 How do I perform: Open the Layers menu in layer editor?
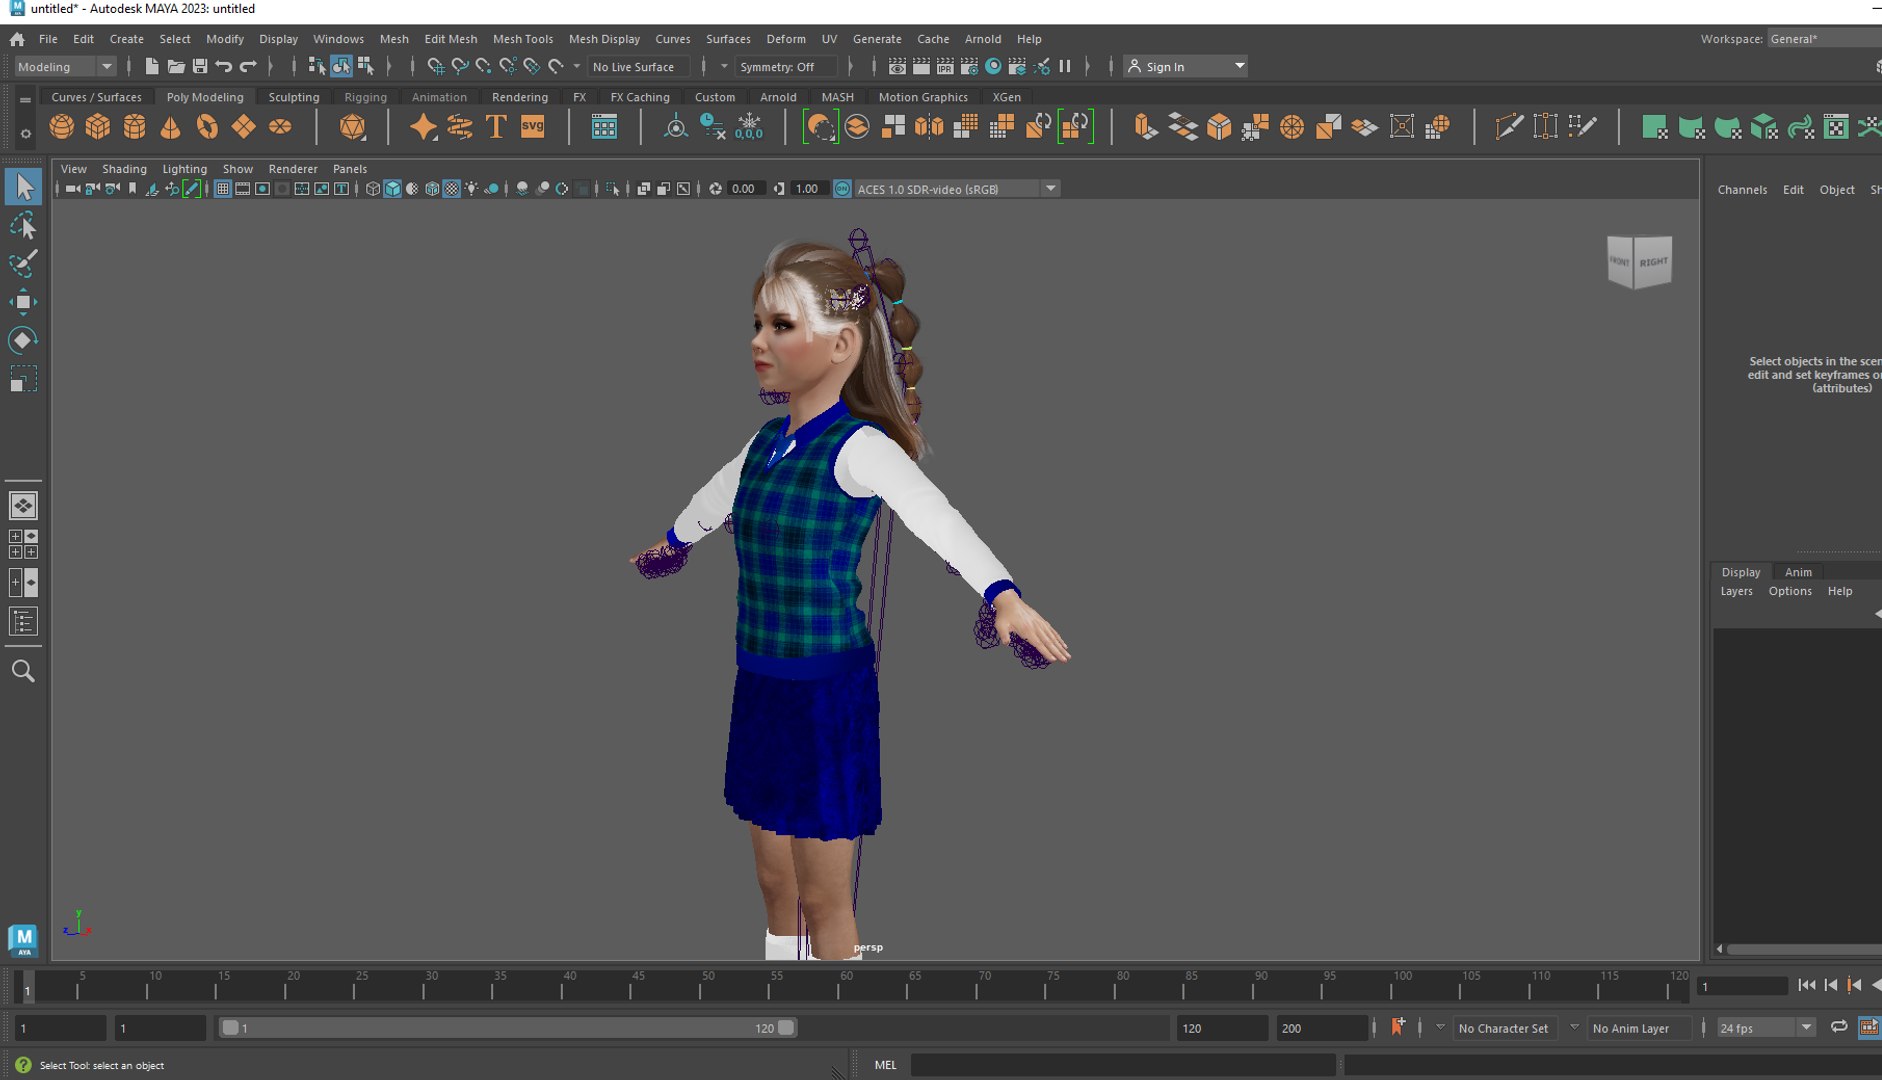coord(1736,591)
